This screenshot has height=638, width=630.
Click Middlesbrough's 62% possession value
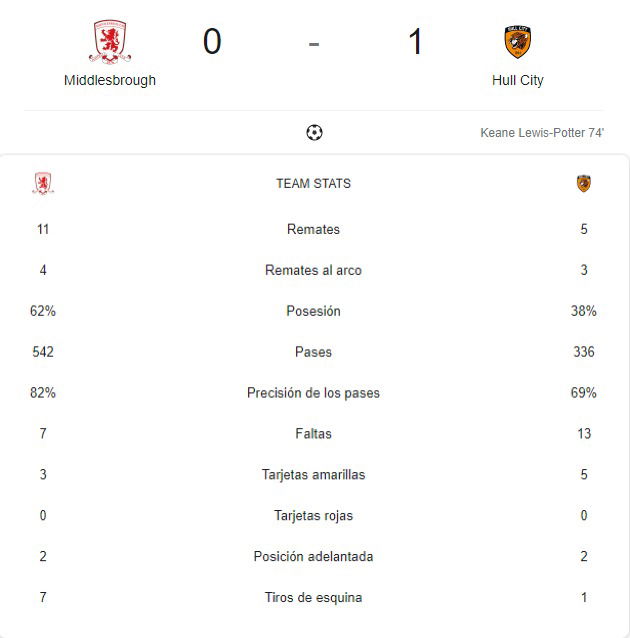[43, 311]
